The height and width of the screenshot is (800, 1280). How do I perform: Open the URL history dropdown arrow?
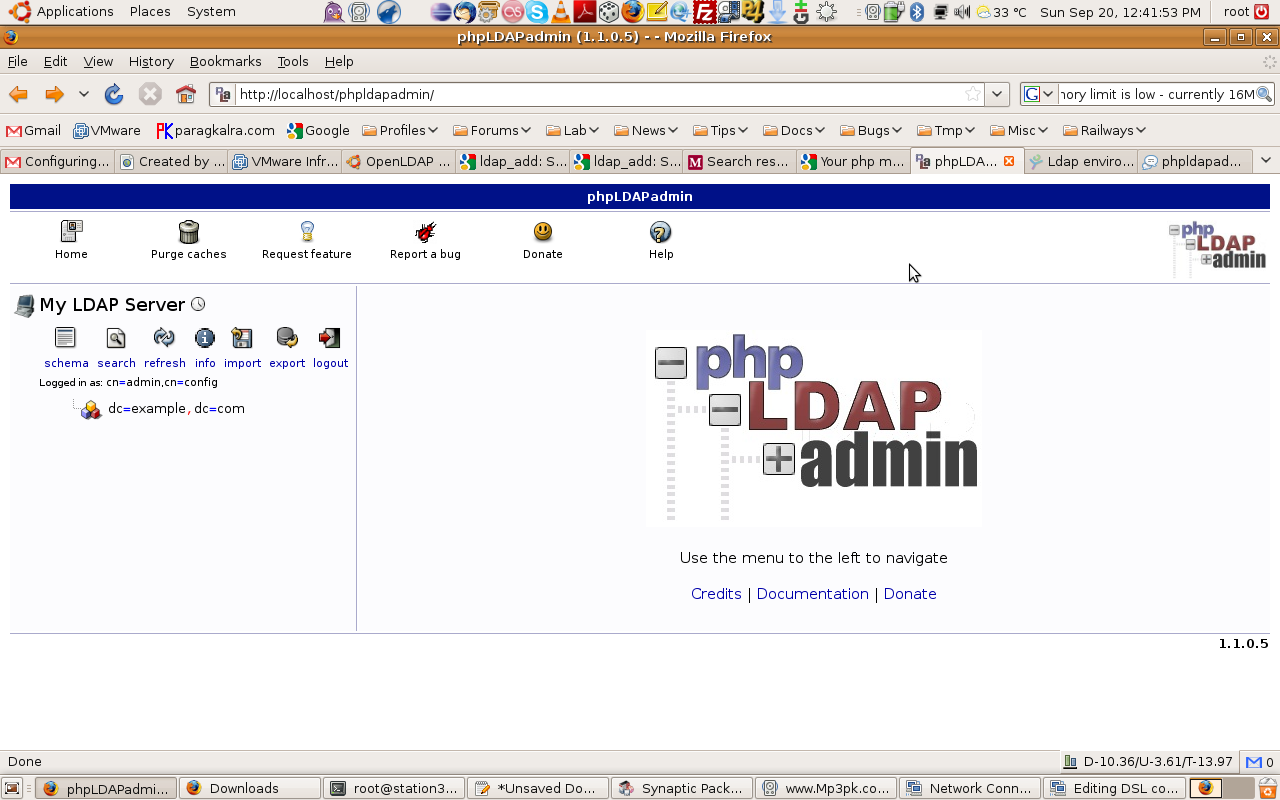(x=997, y=94)
